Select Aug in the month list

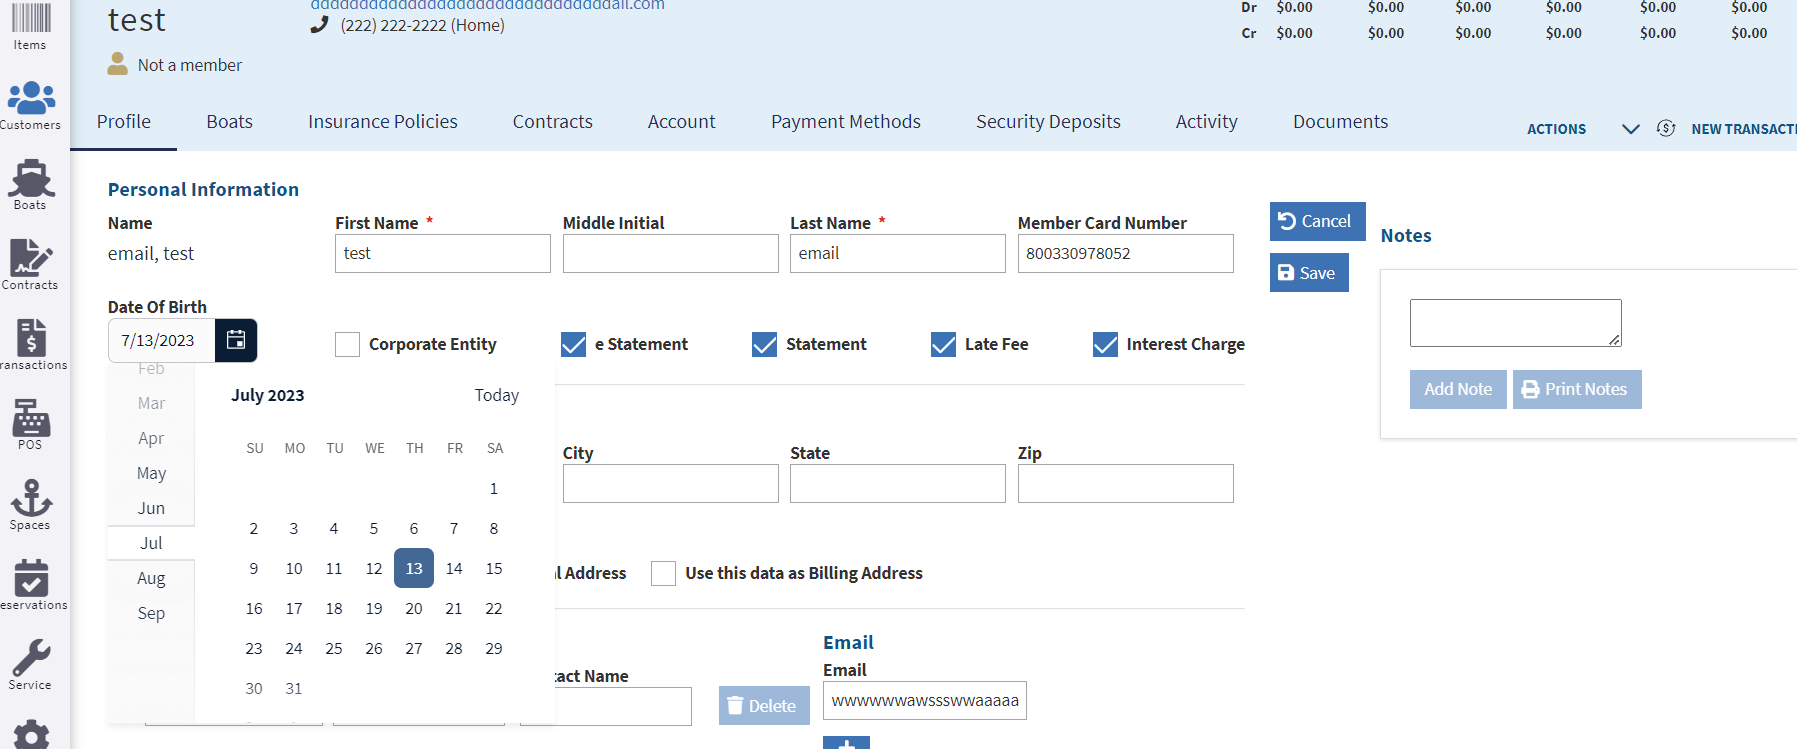pyautogui.click(x=151, y=578)
